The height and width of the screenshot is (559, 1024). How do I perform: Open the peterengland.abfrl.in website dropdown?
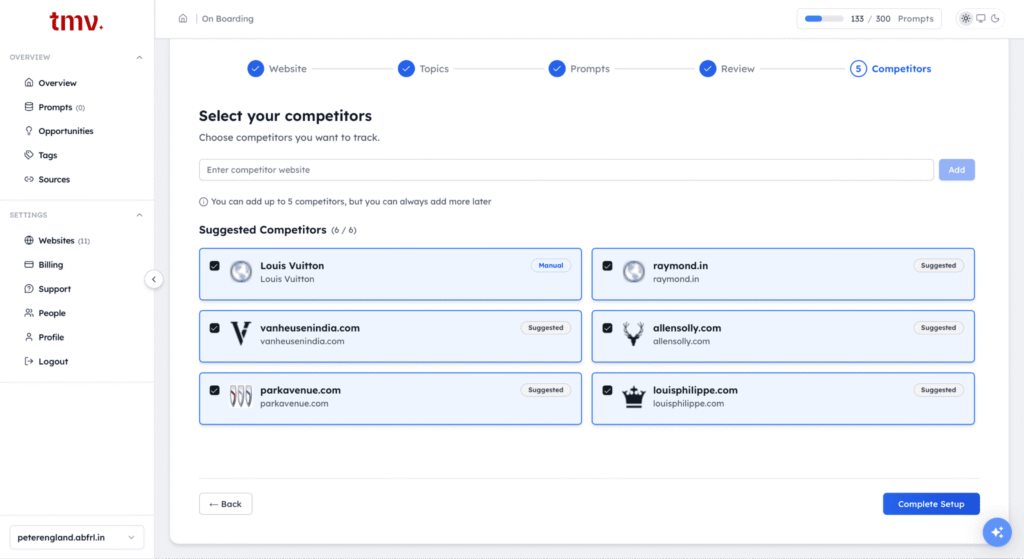[76, 537]
